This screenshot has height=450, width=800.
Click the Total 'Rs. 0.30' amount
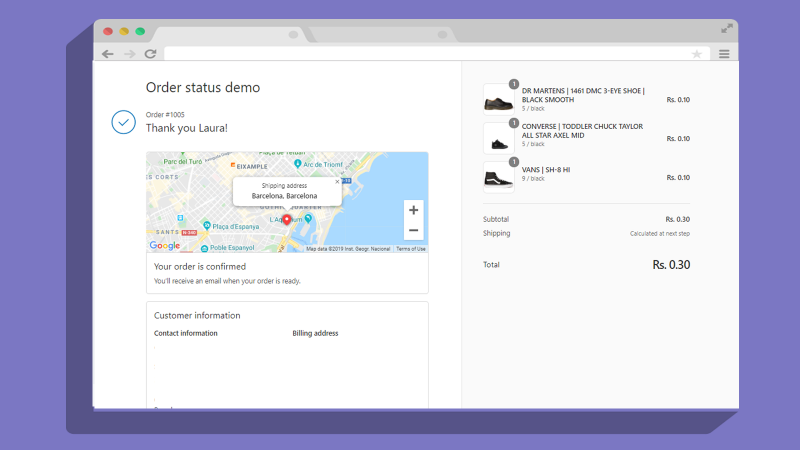click(671, 265)
